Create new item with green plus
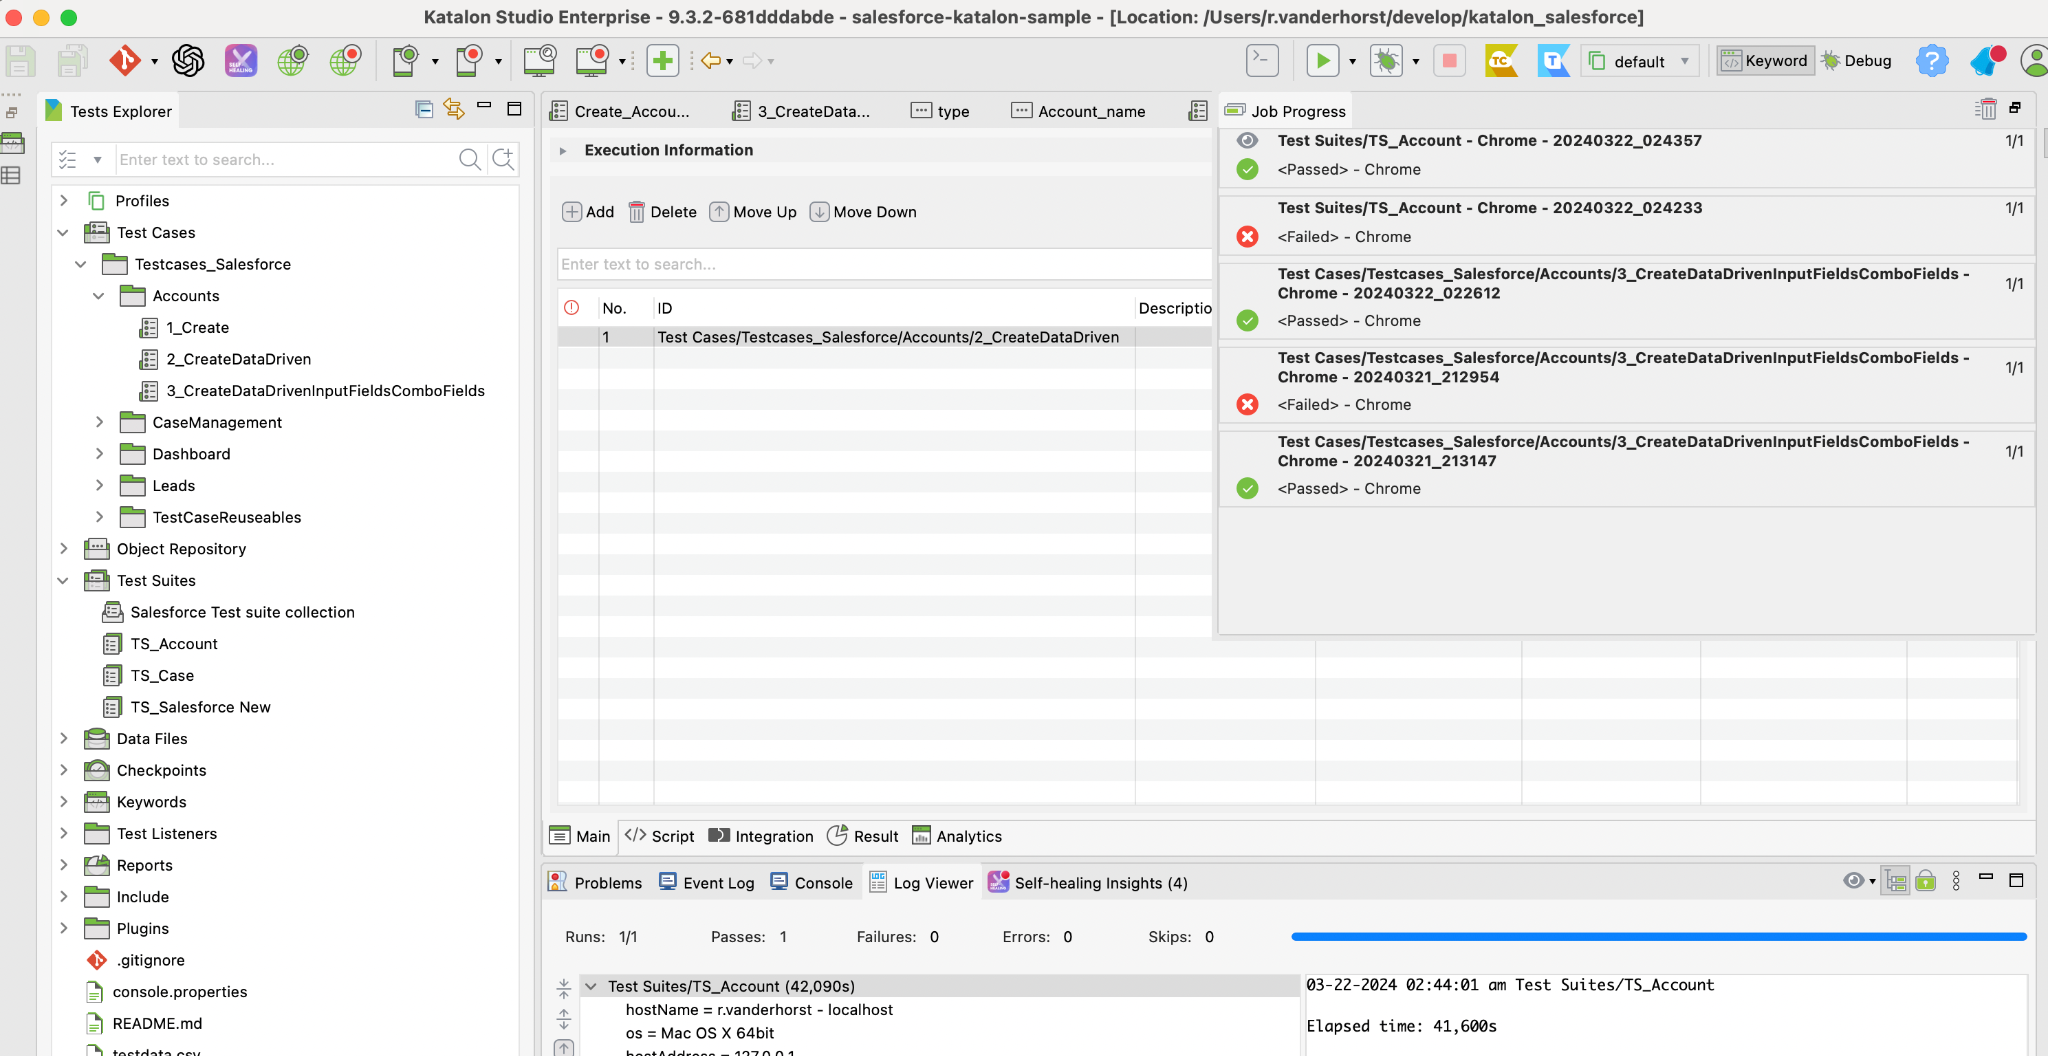Viewport: 2048px width, 1056px height. point(662,61)
